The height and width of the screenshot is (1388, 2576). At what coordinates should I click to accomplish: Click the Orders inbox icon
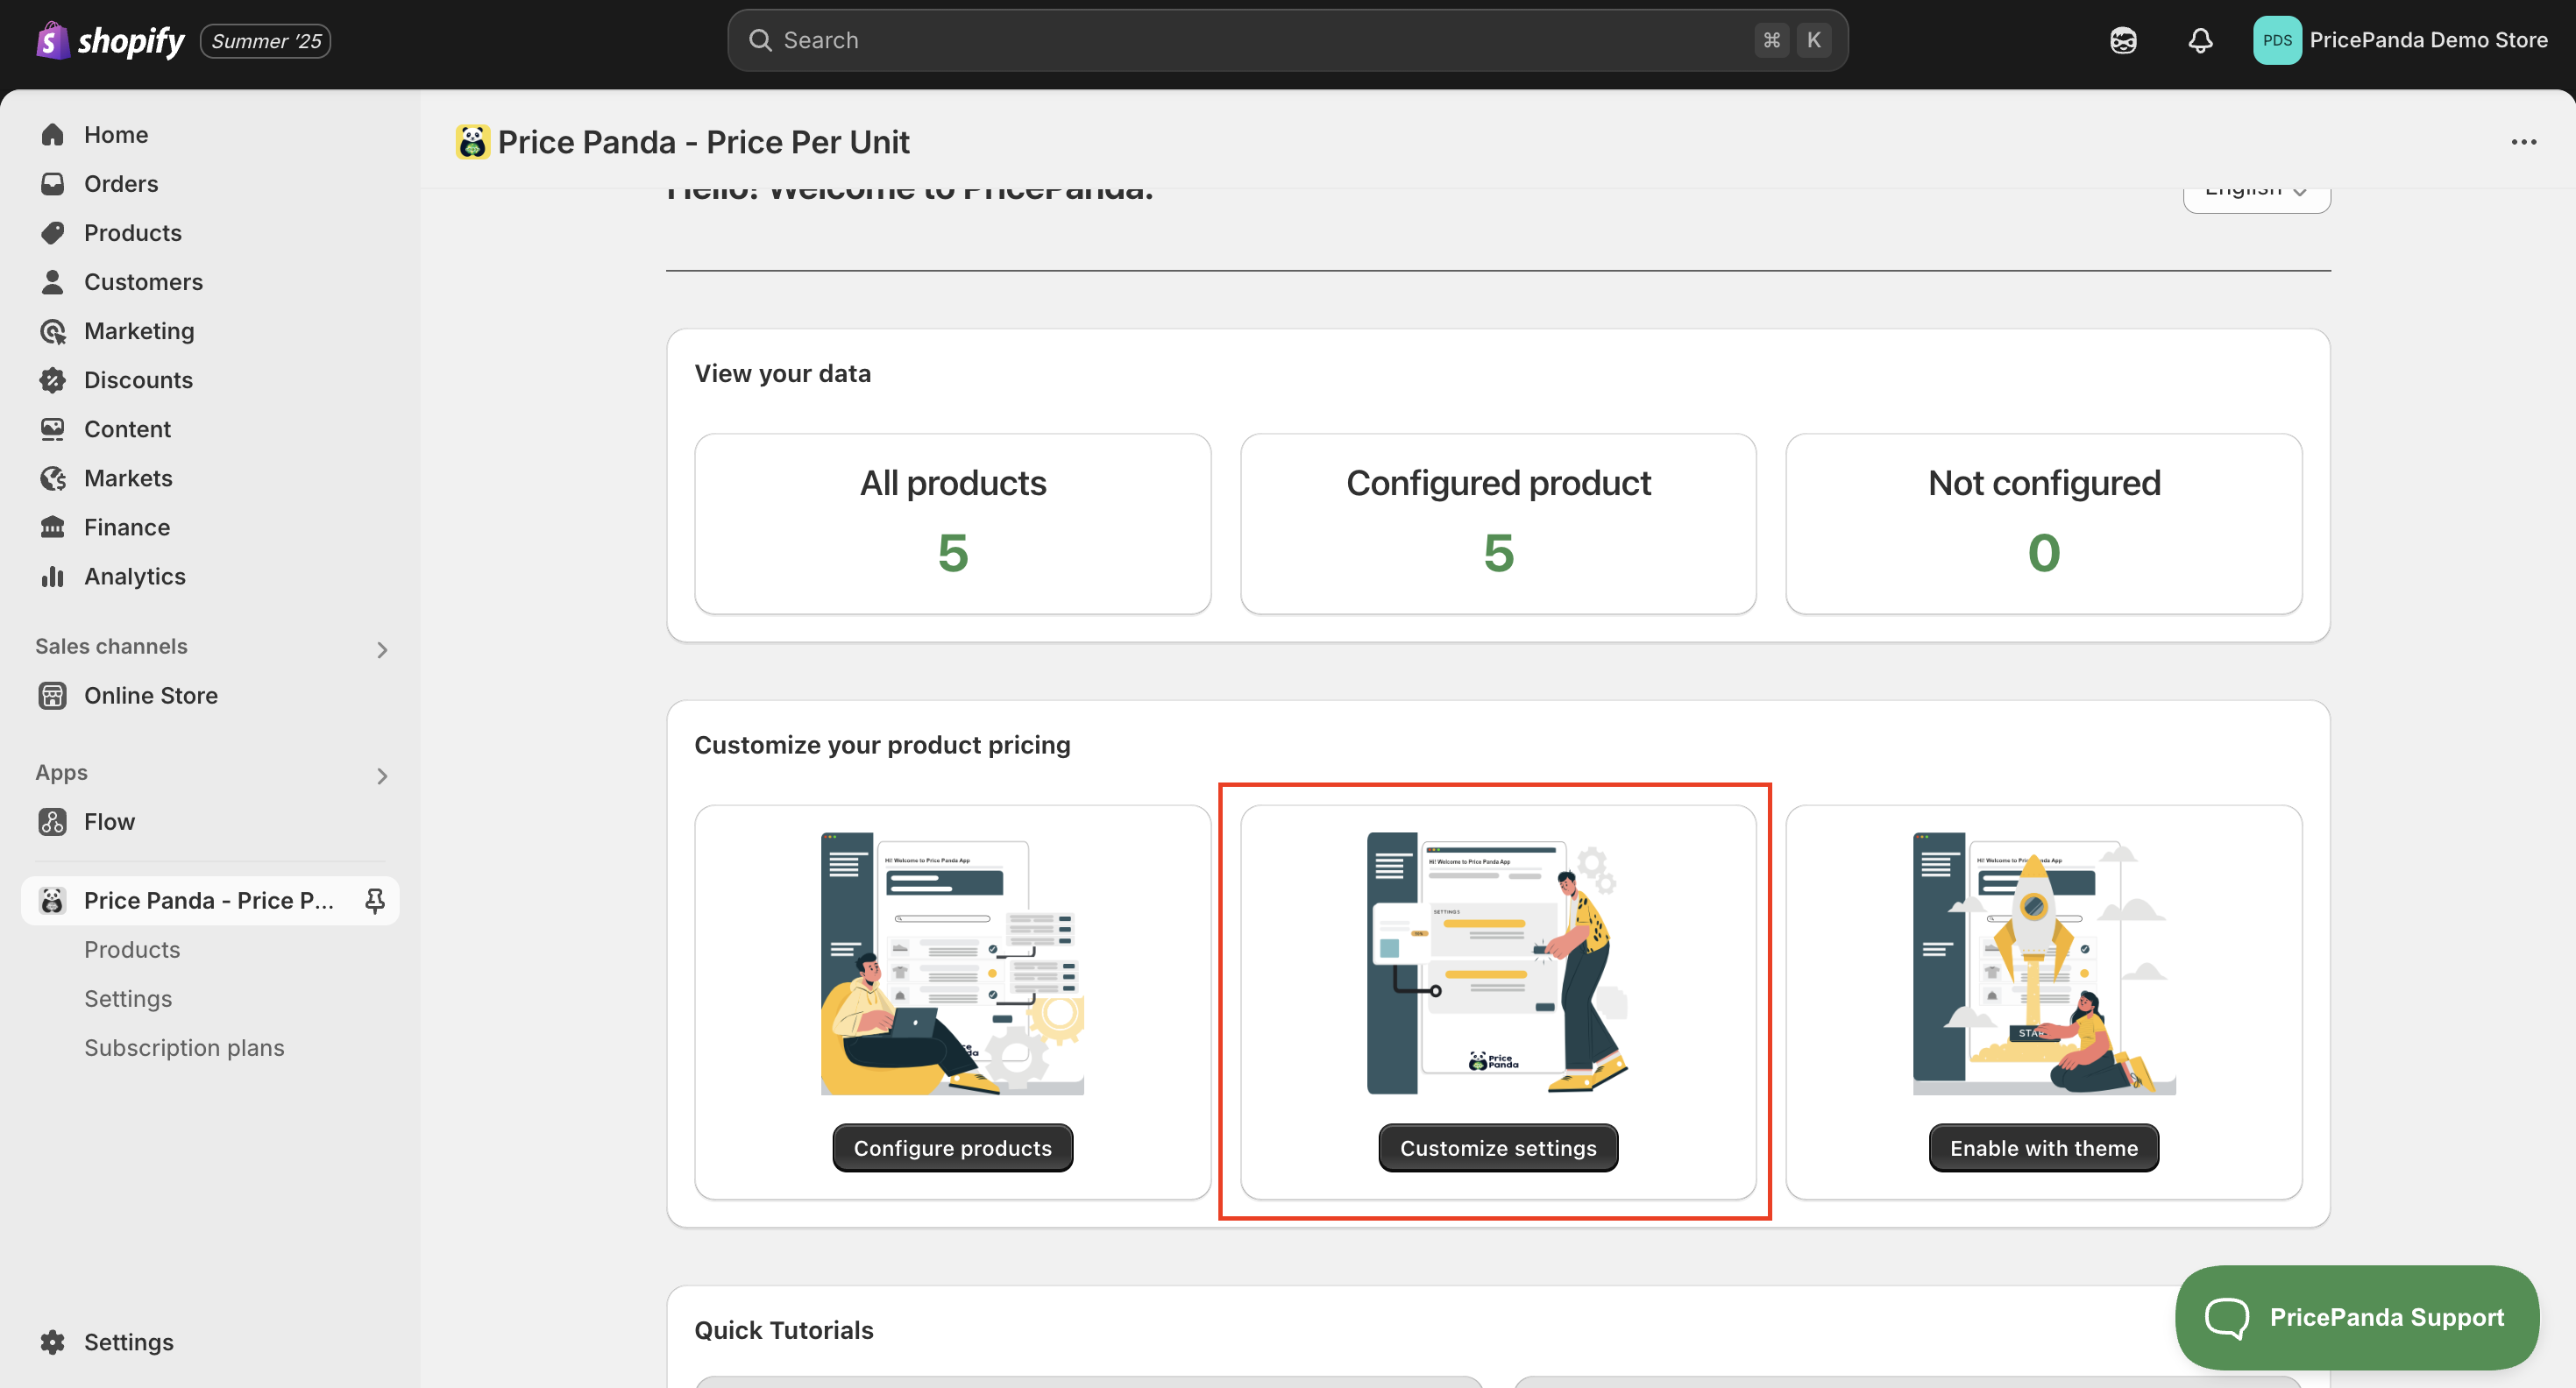coord(53,184)
